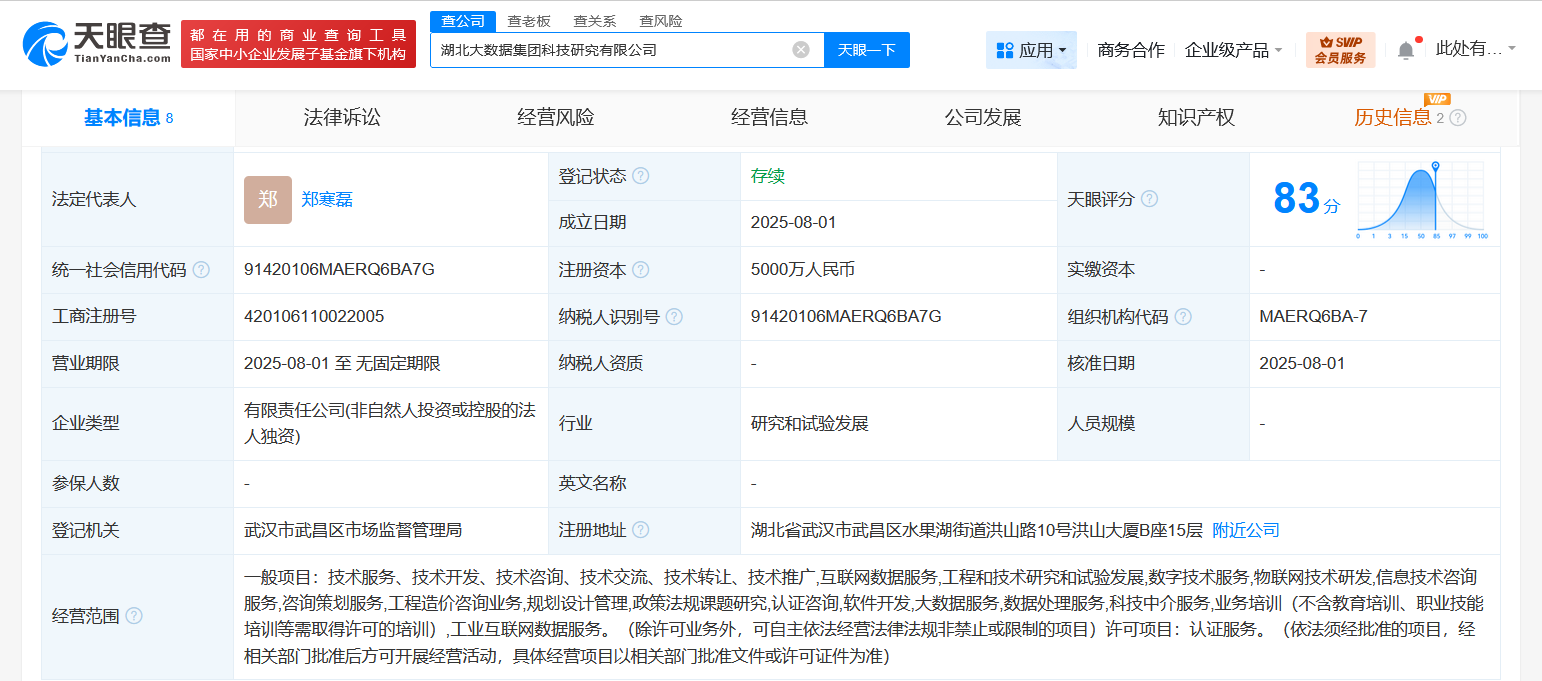Click the notification bell icon
Image resolution: width=1542 pixels, height=681 pixels.
pyautogui.click(x=1406, y=50)
